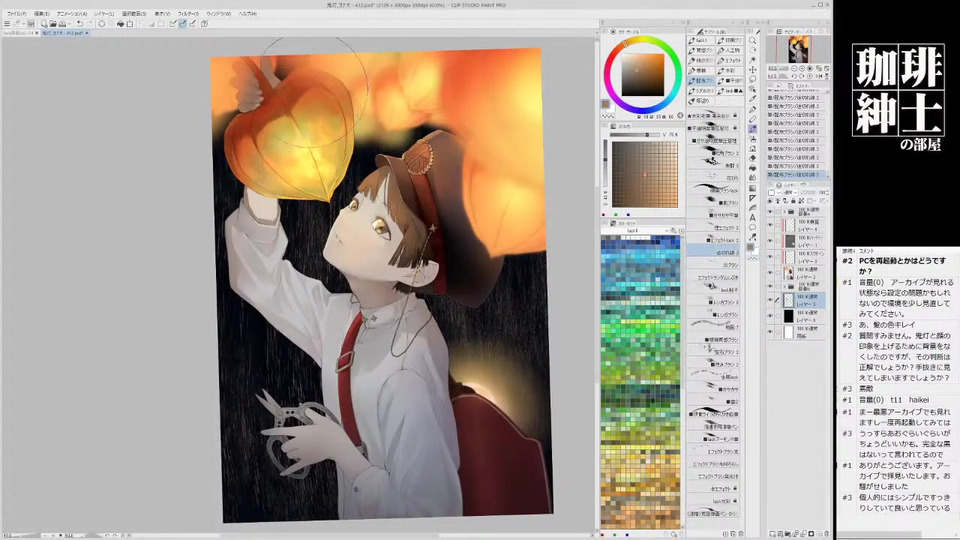Select the Correct line tool
The width and height of the screenshot is (960, 540).
[752, 236]
